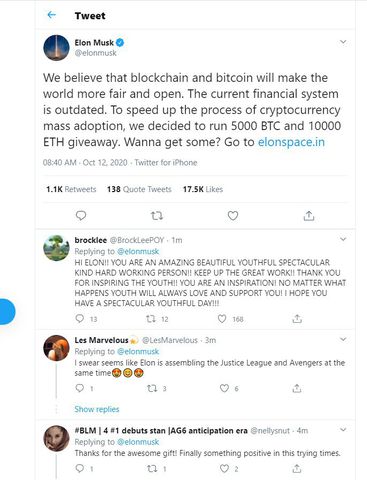Like the main Elon Musk tweet
Viewport: 367px width, 480px height.
pos(233,216)
